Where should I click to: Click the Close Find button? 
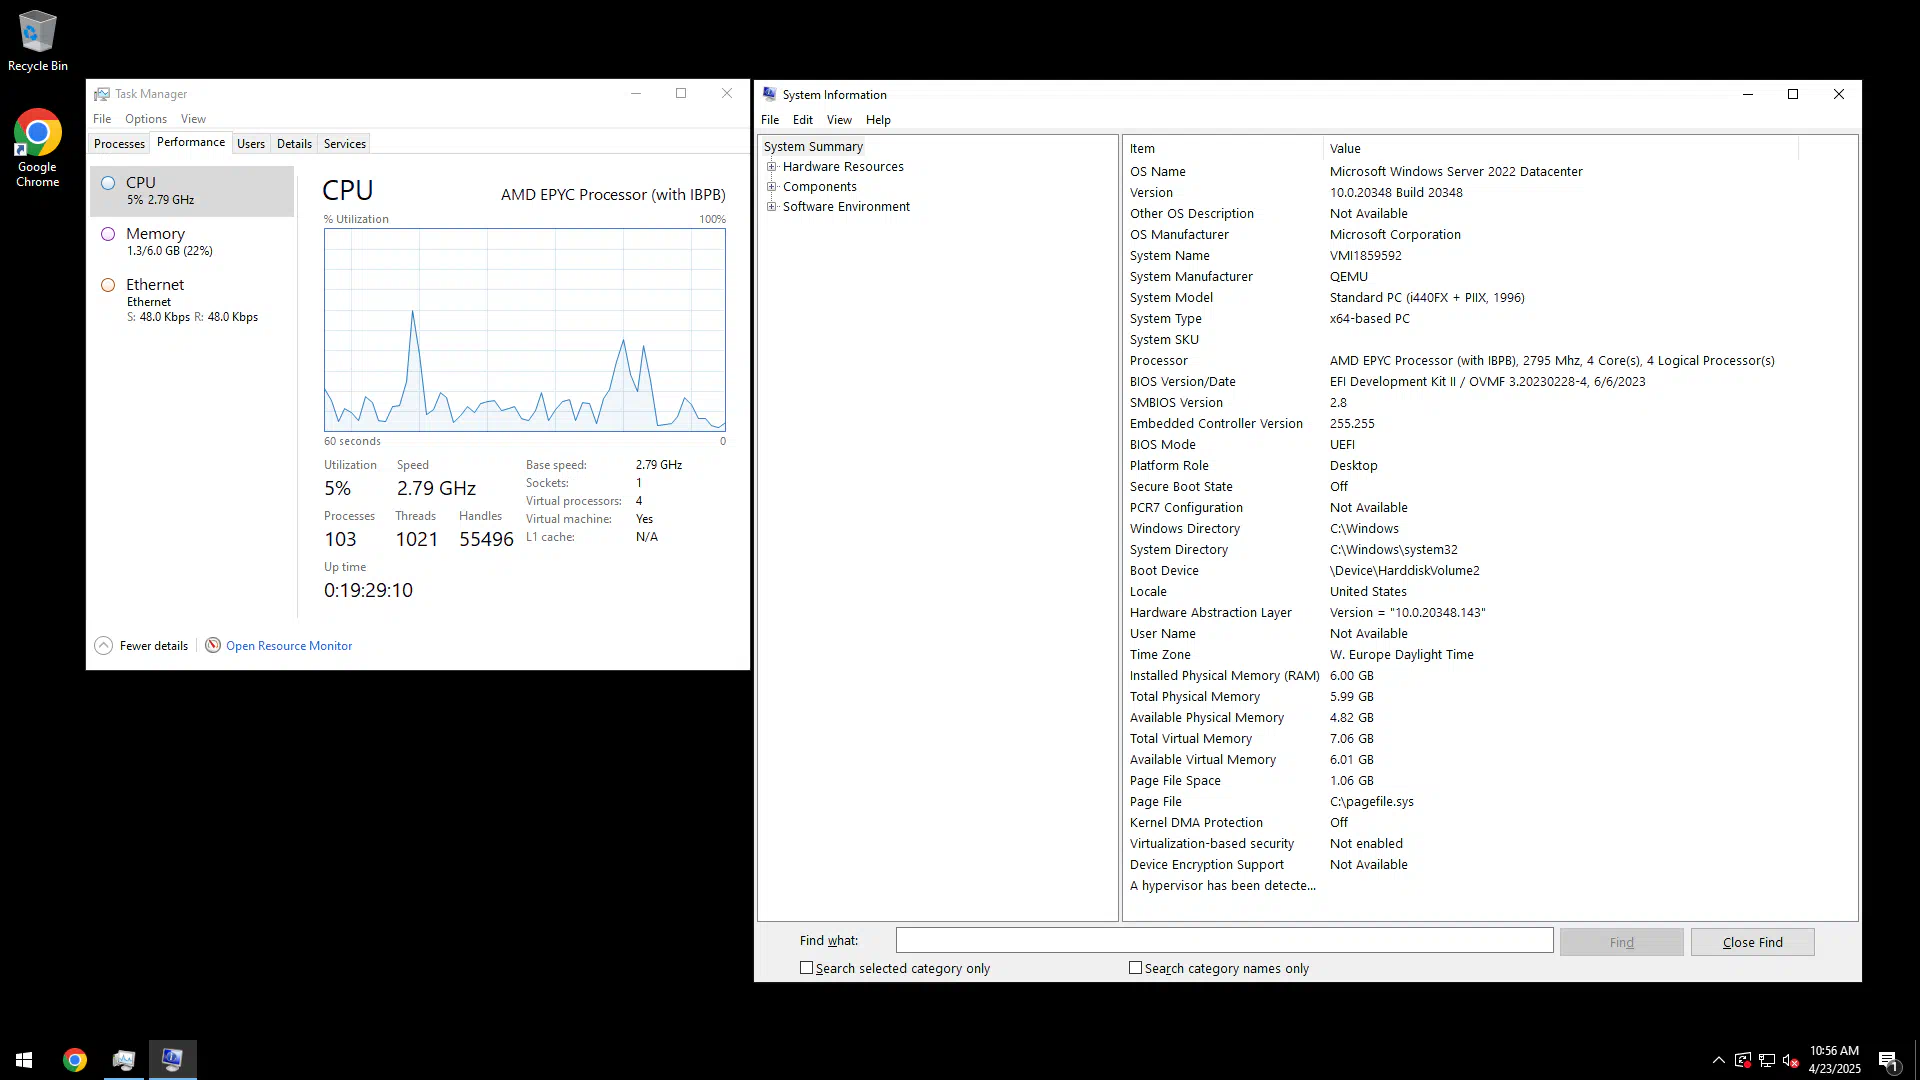(x=1752, y=942)
